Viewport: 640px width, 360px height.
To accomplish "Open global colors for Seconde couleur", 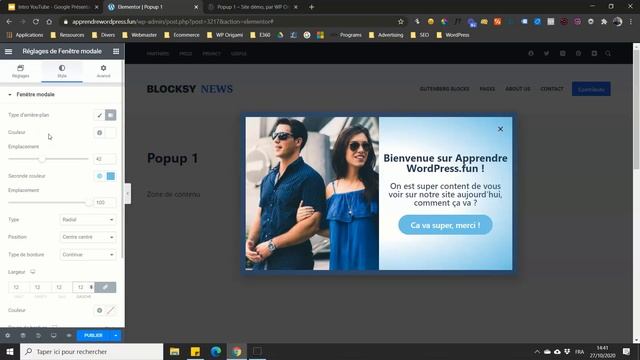I will [99, 176].
